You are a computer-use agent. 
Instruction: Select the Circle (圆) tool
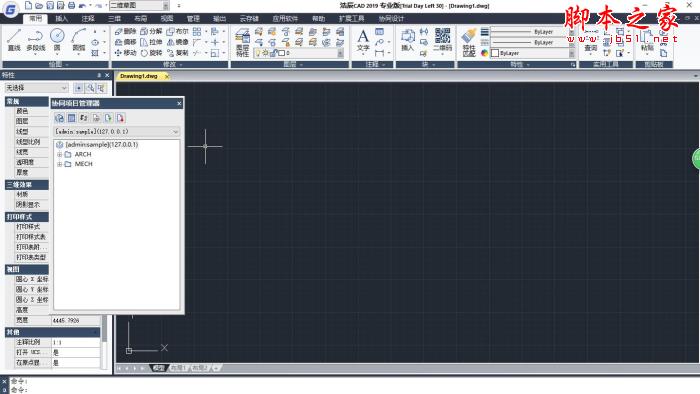click(57, 40)
